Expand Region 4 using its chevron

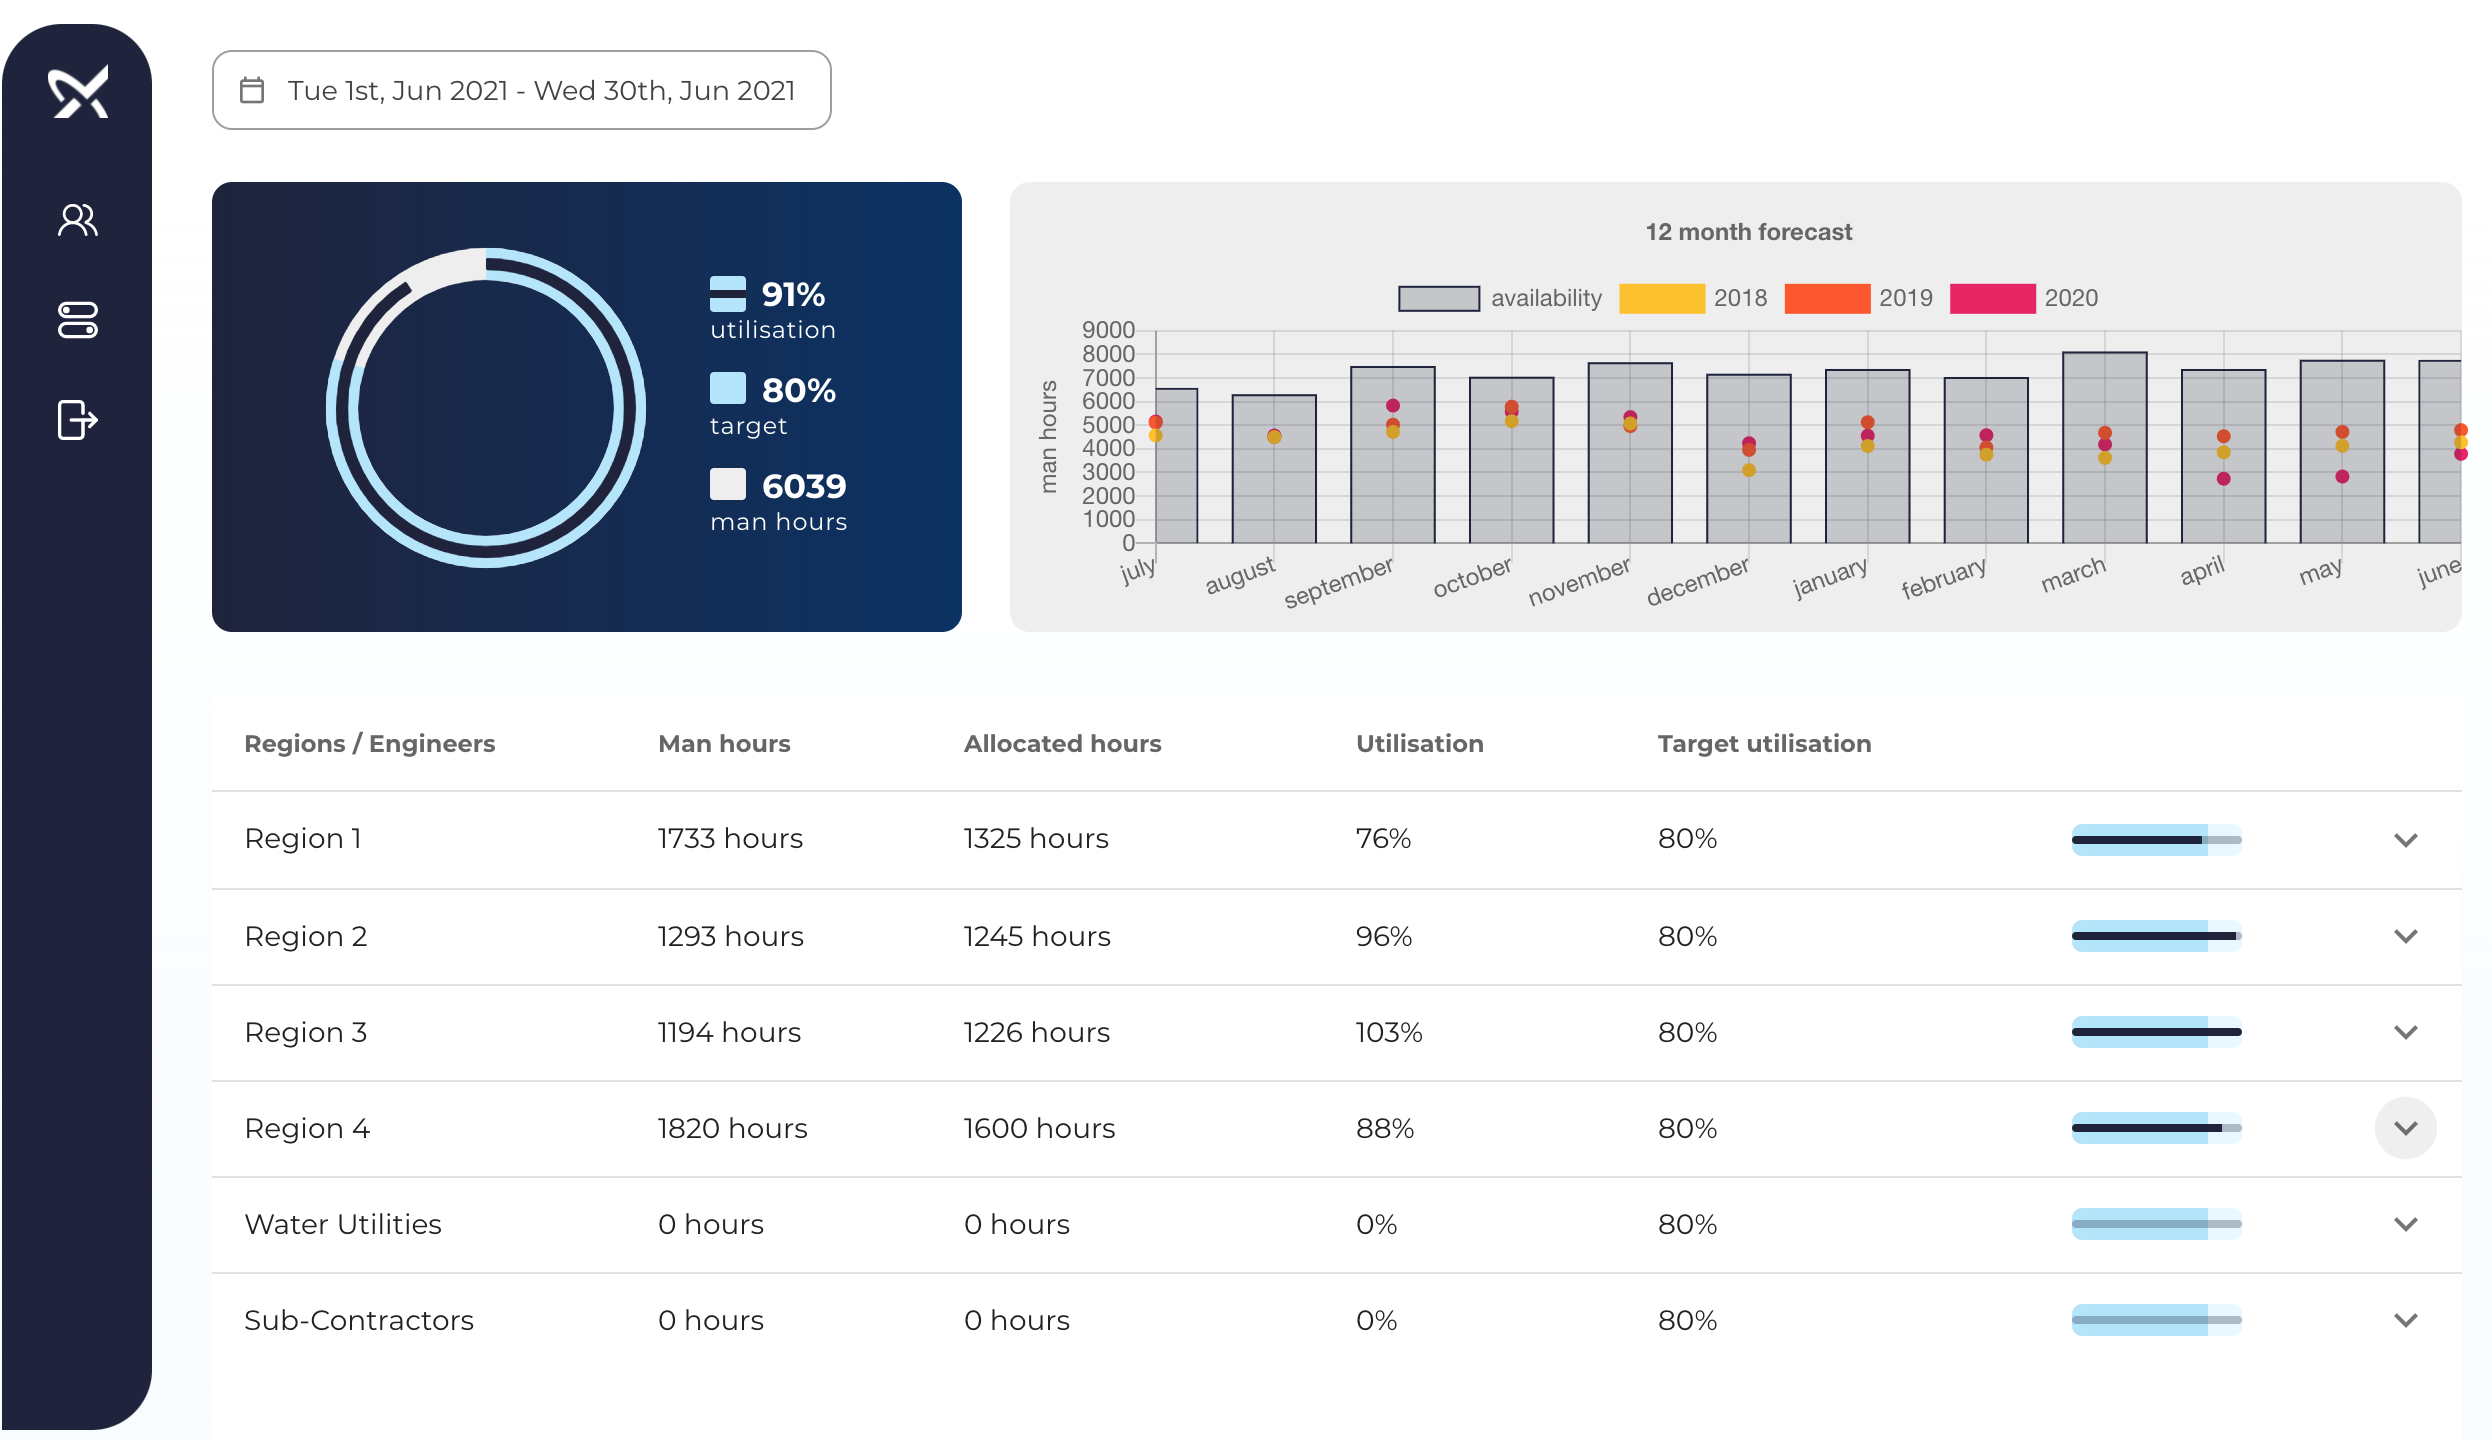[2405, 1128]
